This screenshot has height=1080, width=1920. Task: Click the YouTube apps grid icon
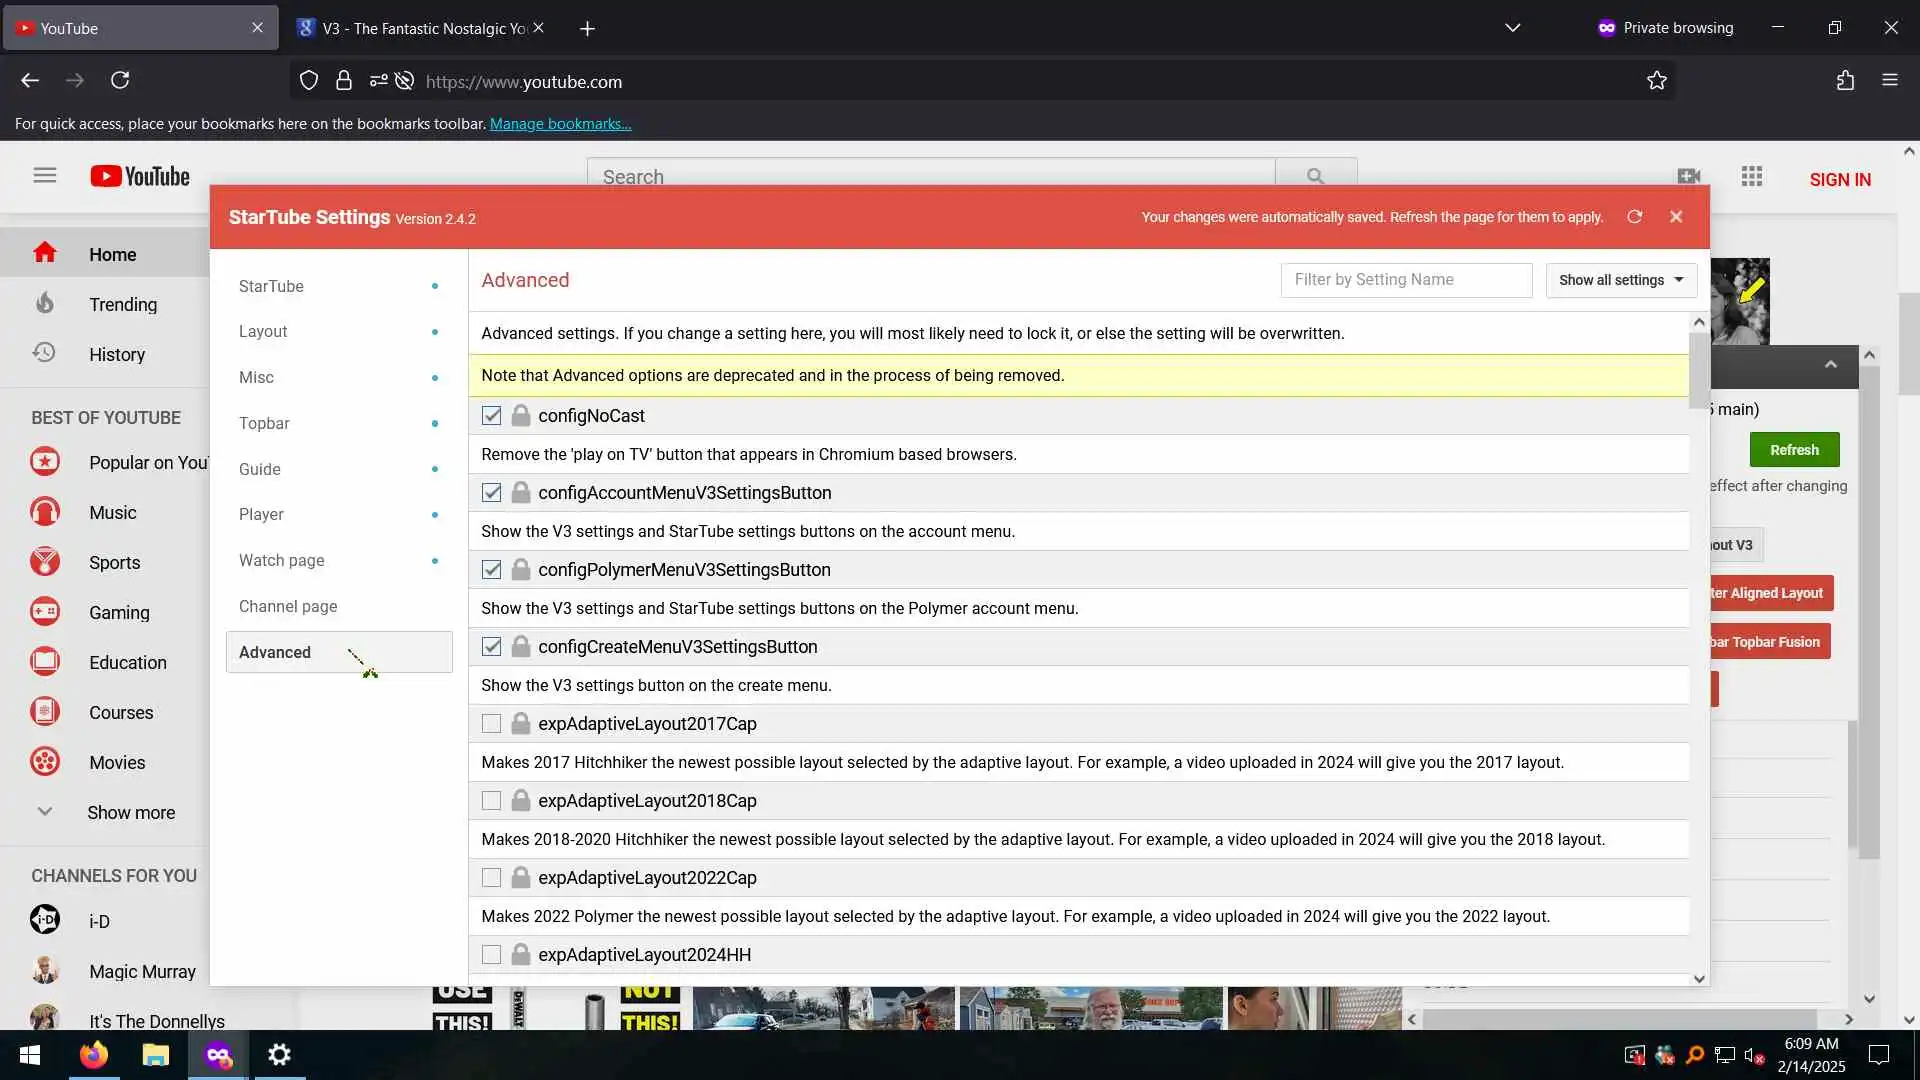tap(1751, 177)
